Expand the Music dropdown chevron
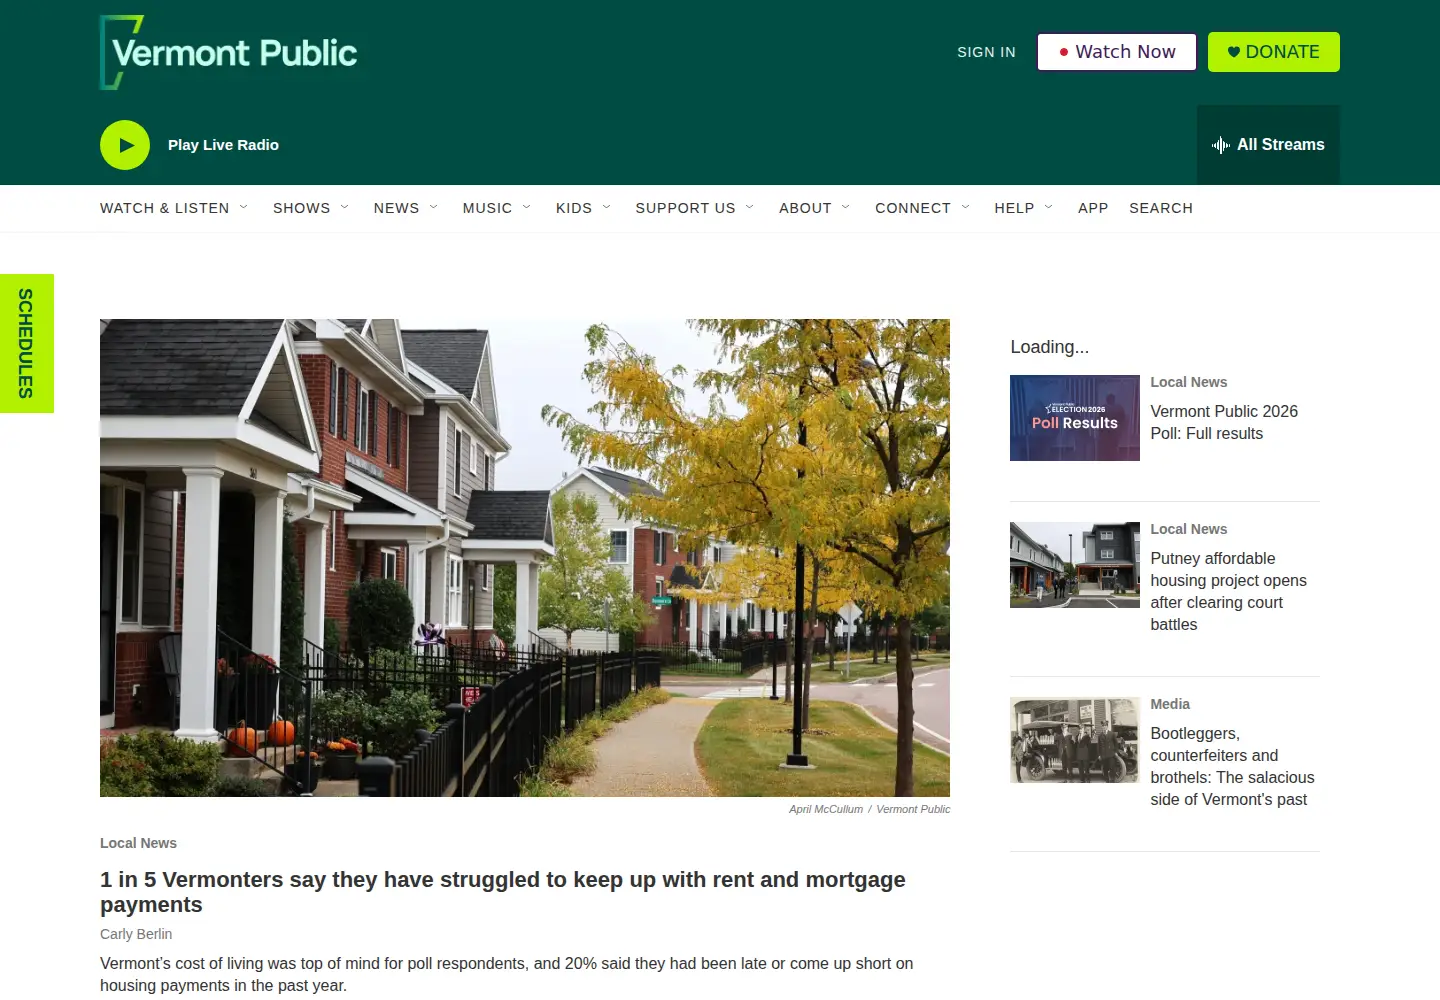This screenshot has height=1000, width=1440. [527, 207]
